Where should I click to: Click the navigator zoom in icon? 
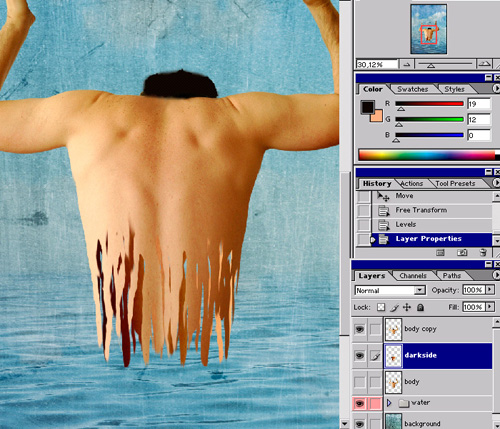tap(485, 64)
